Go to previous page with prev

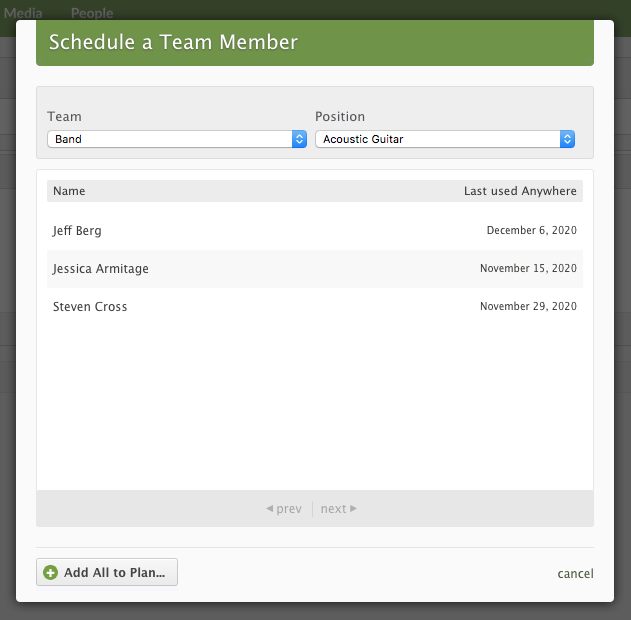point(284,509)
